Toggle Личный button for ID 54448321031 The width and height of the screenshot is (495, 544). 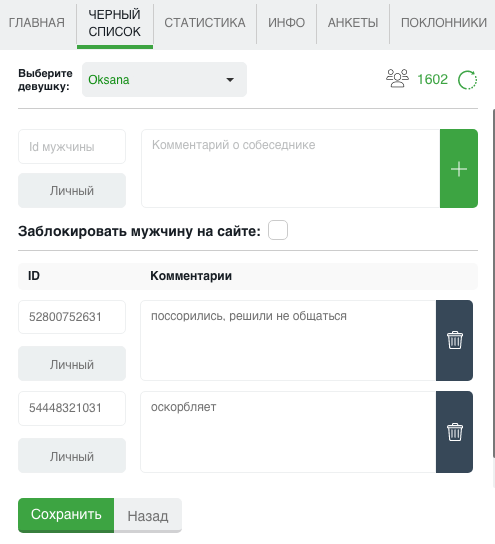[x=72, y=456]
